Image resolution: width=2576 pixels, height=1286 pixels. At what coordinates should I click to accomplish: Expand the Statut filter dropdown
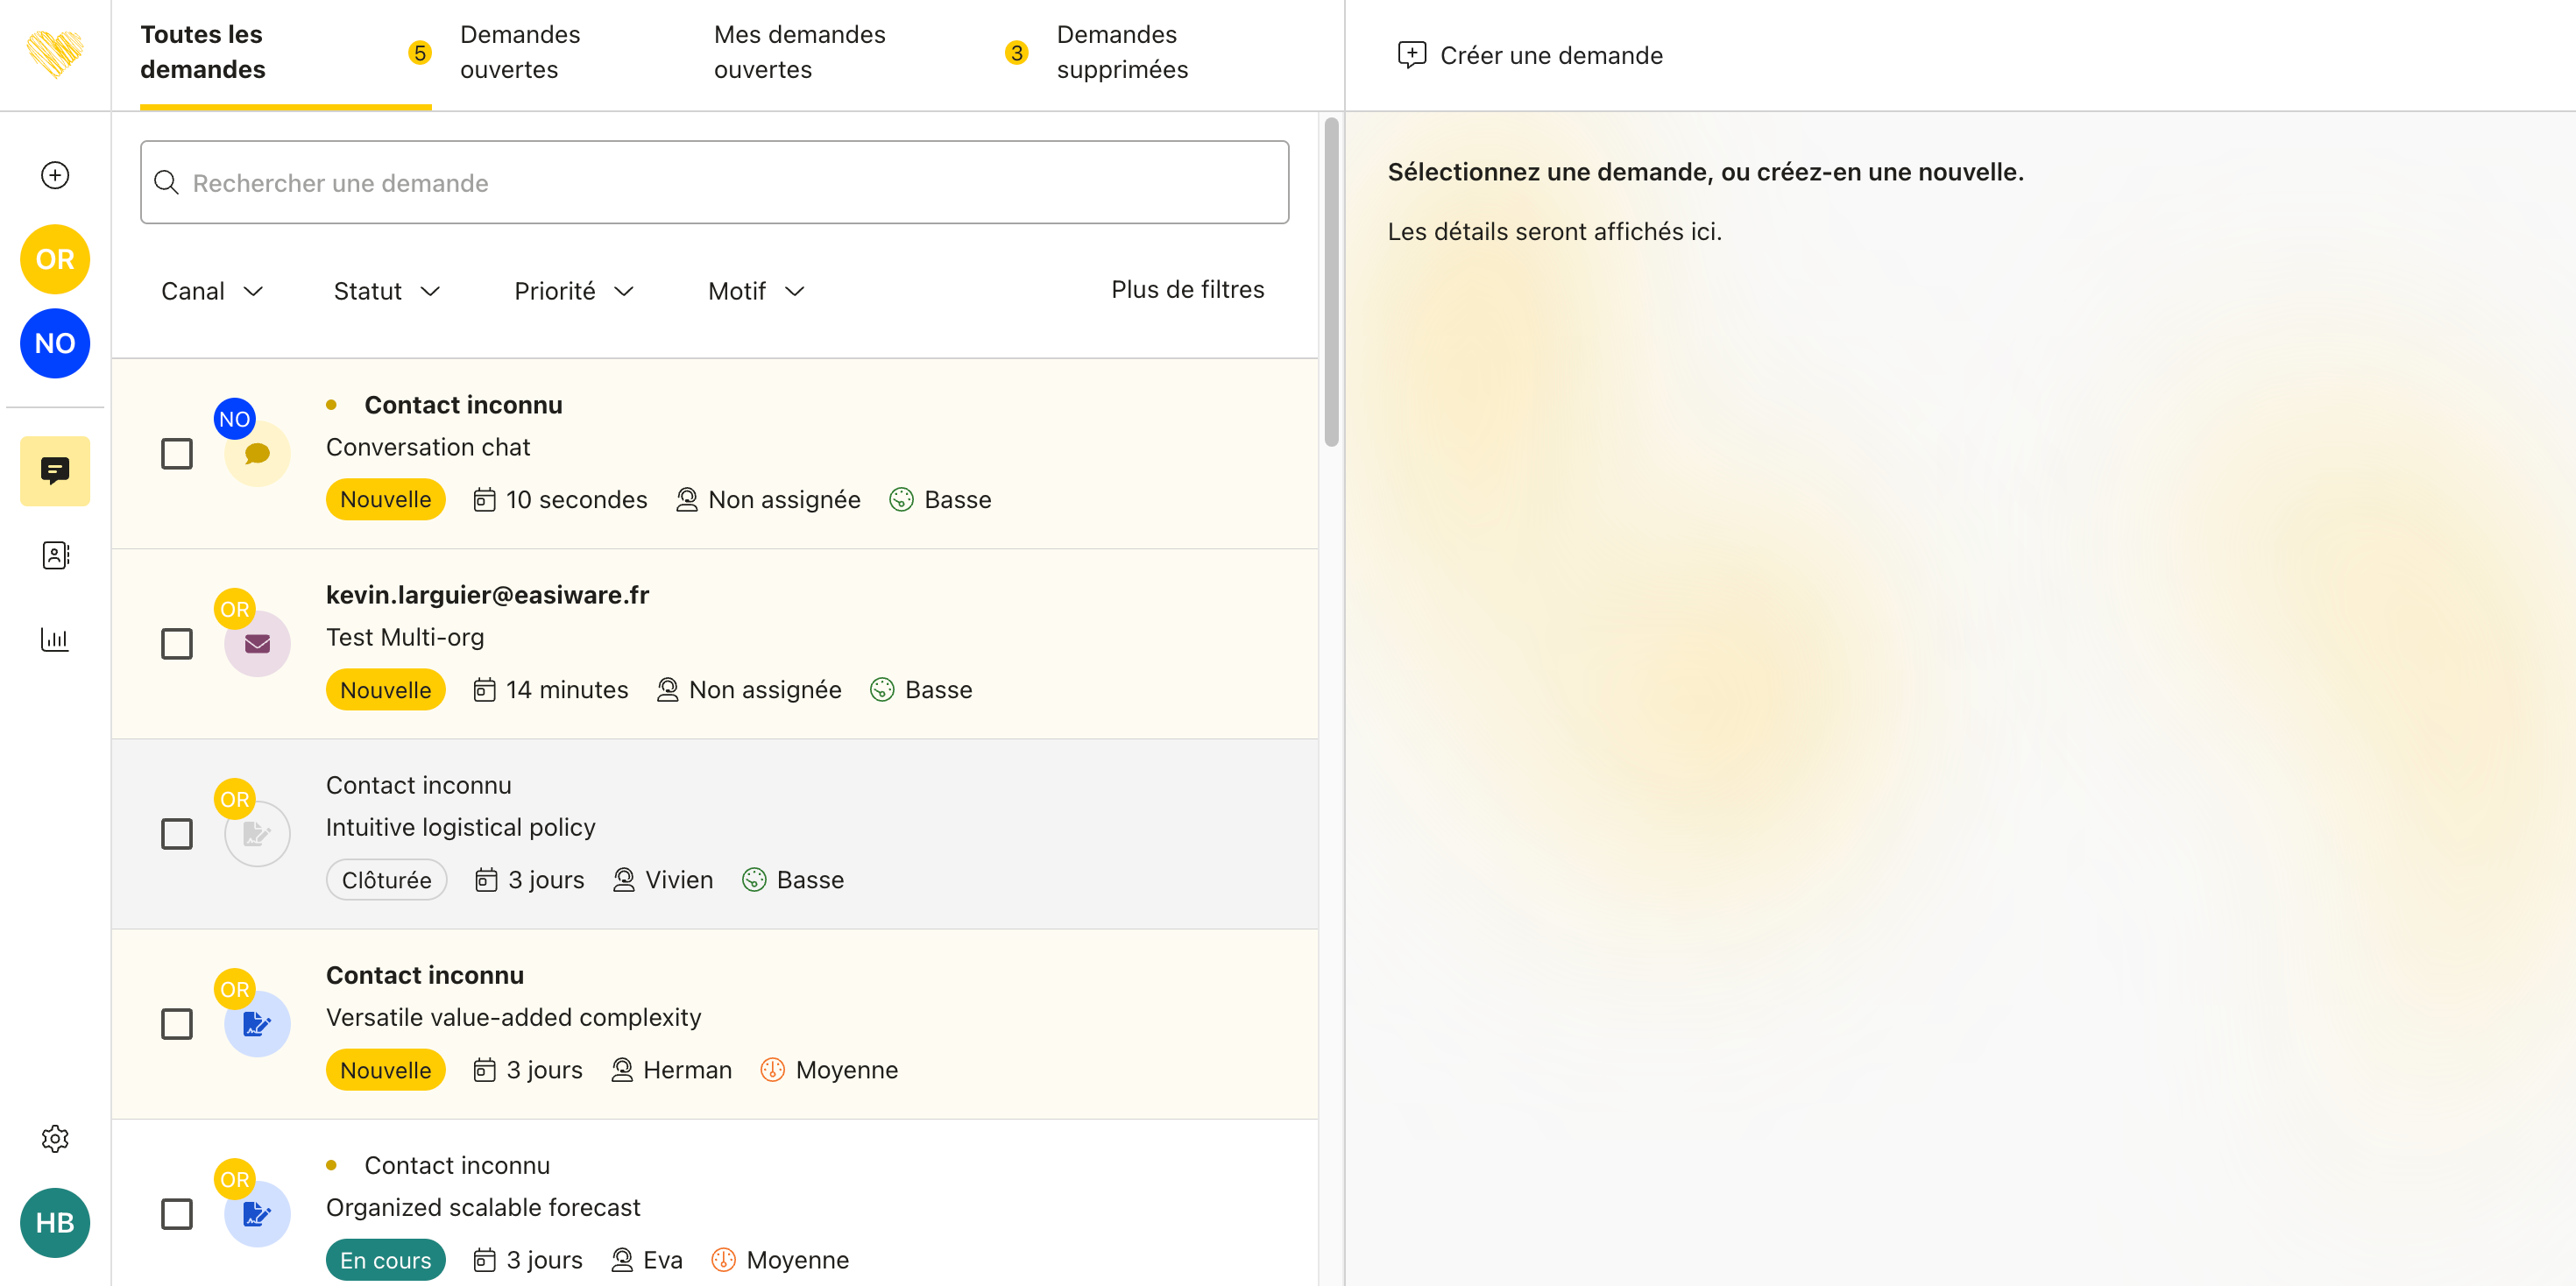[x=386, y=291]
